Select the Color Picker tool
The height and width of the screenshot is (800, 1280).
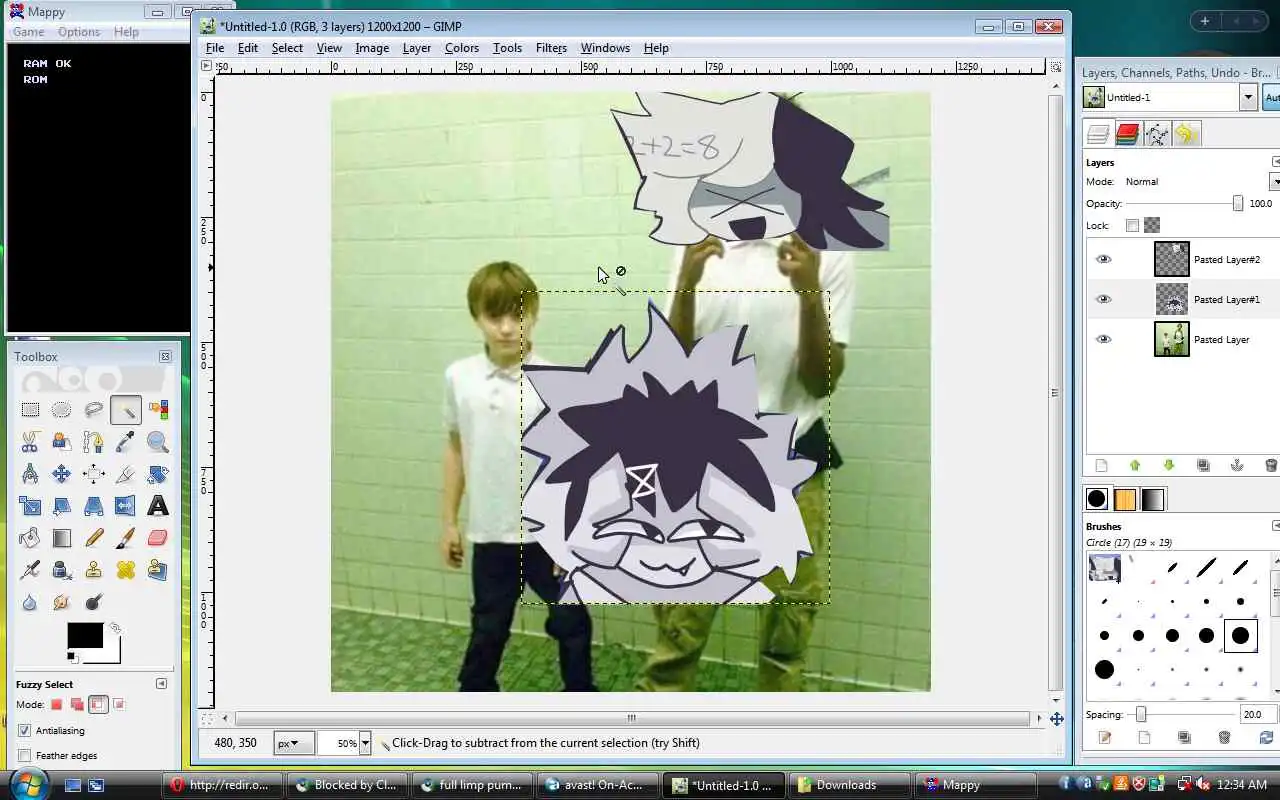(126, 442)
